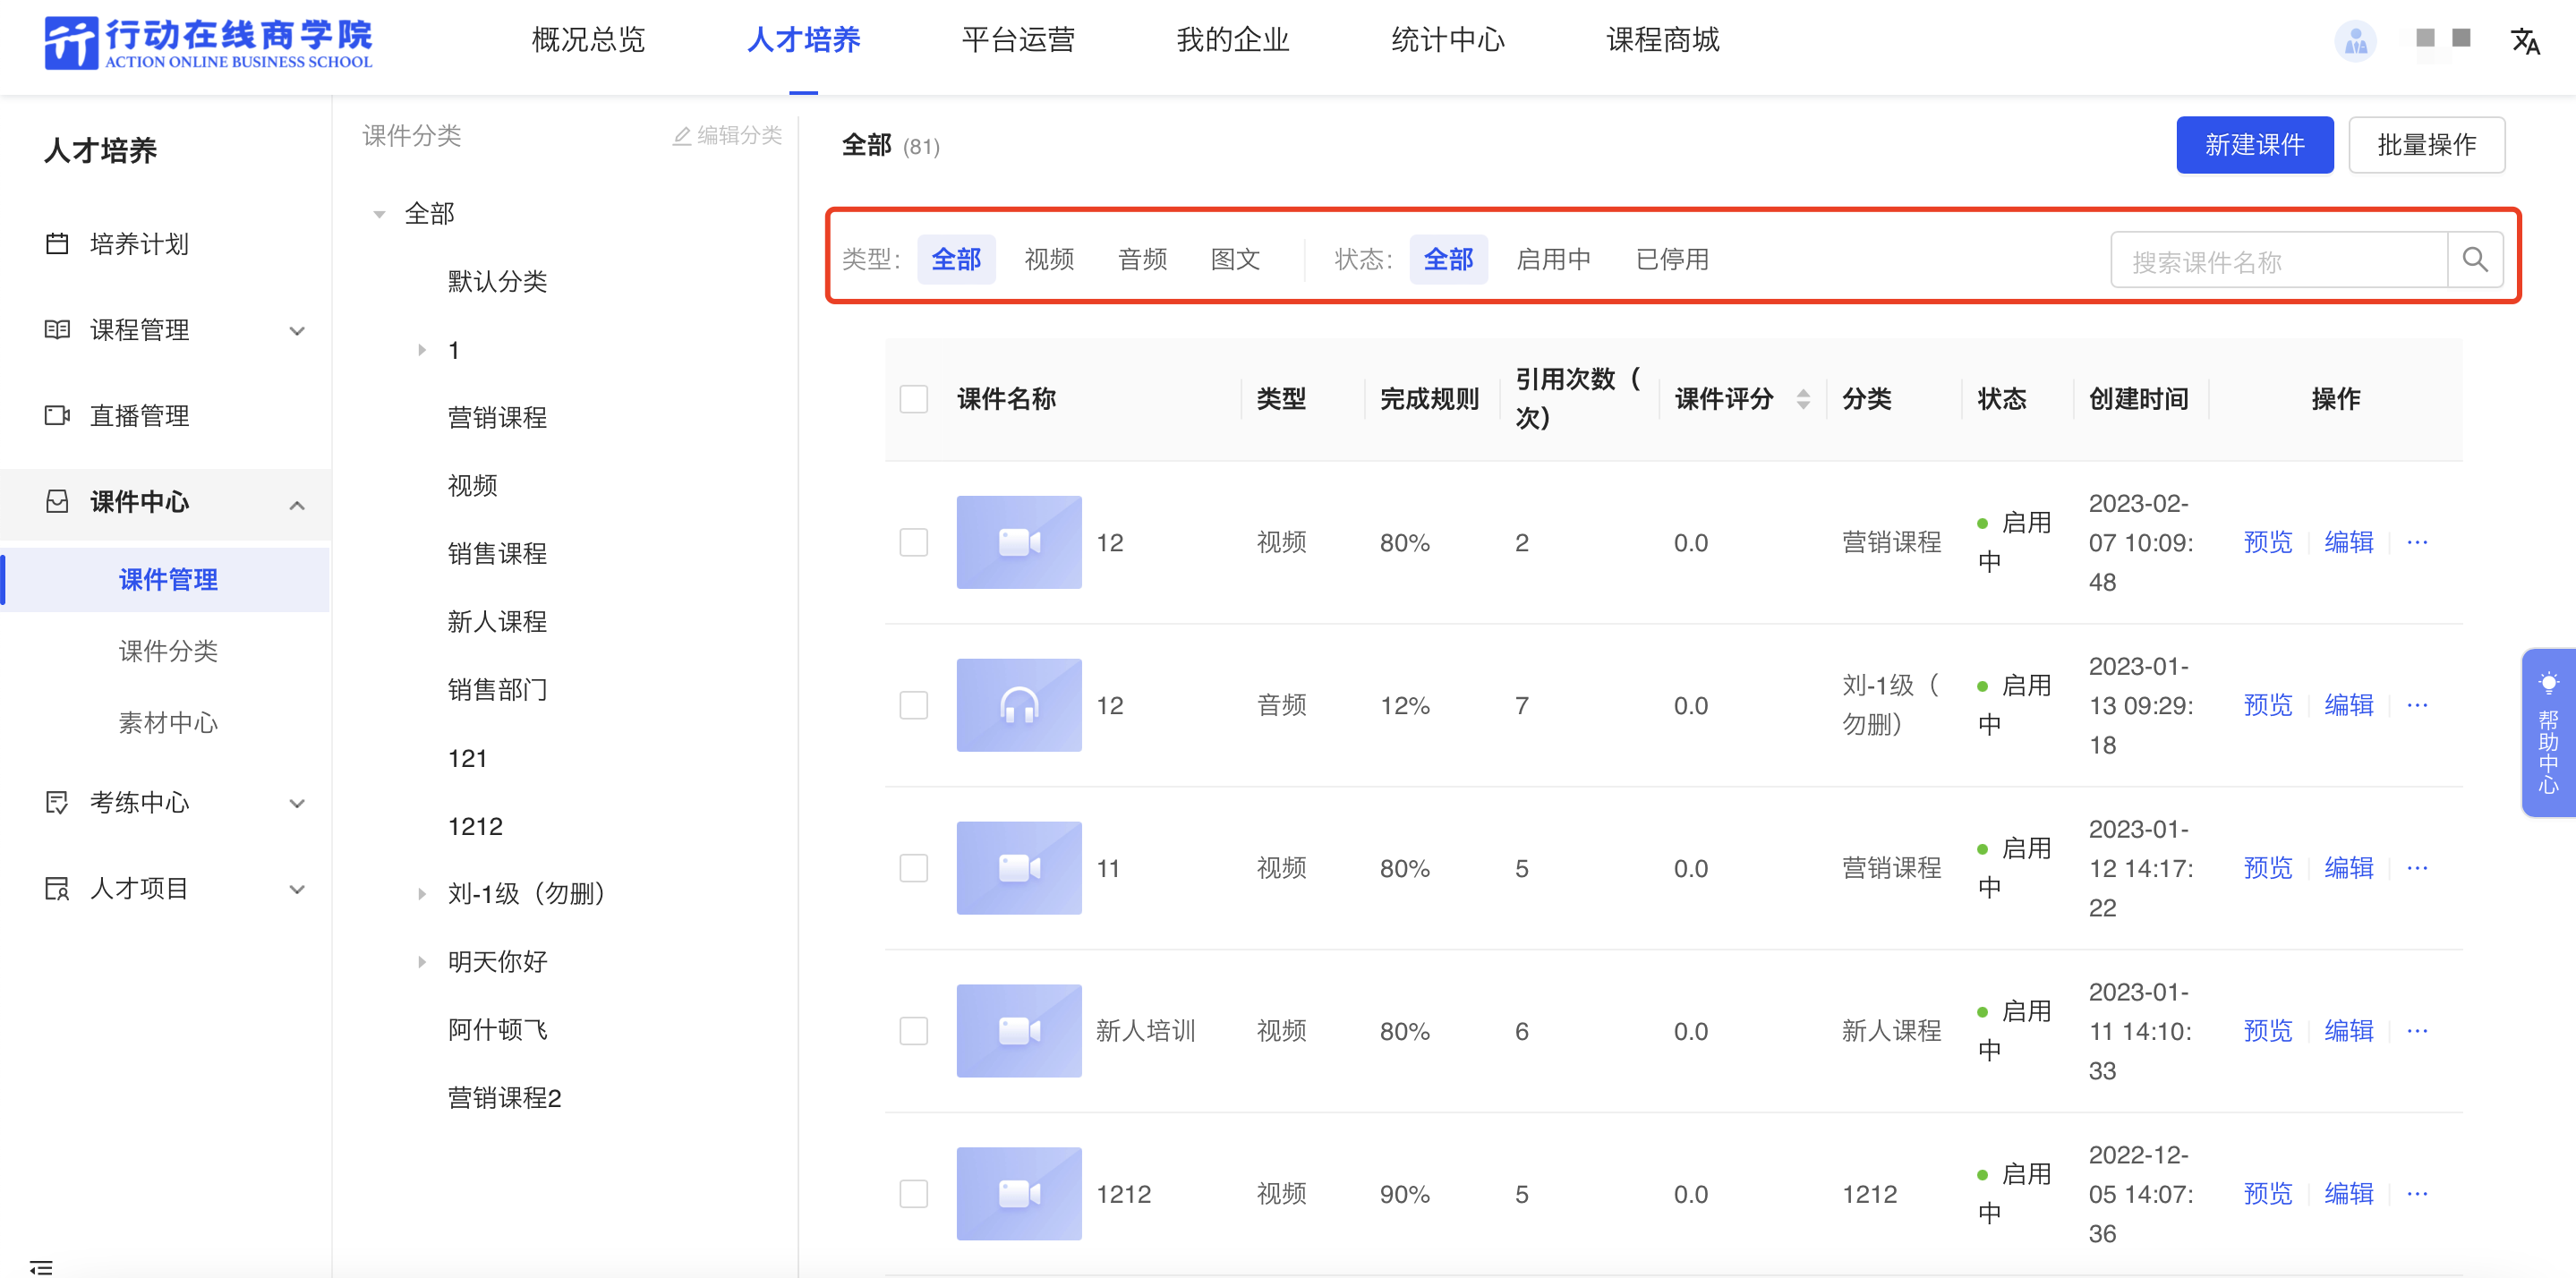The width and height of the screenshot is (2576, 1278).
Task: Filter status by 已停用
Action: [1672, 260]
